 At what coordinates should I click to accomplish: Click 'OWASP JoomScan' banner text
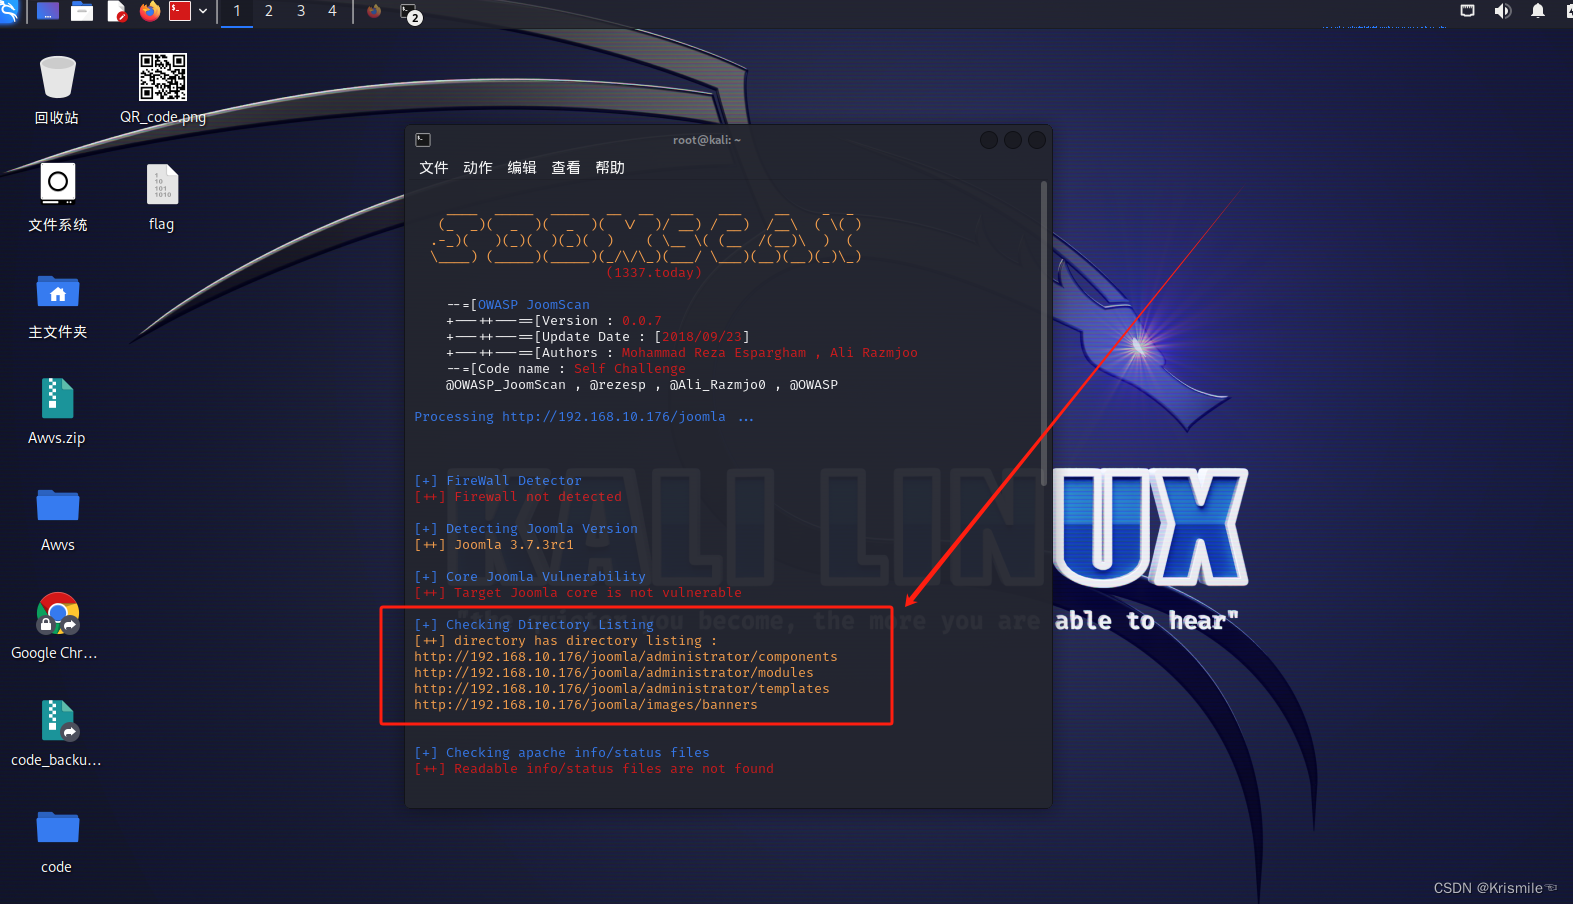click(x=534, y=305)
